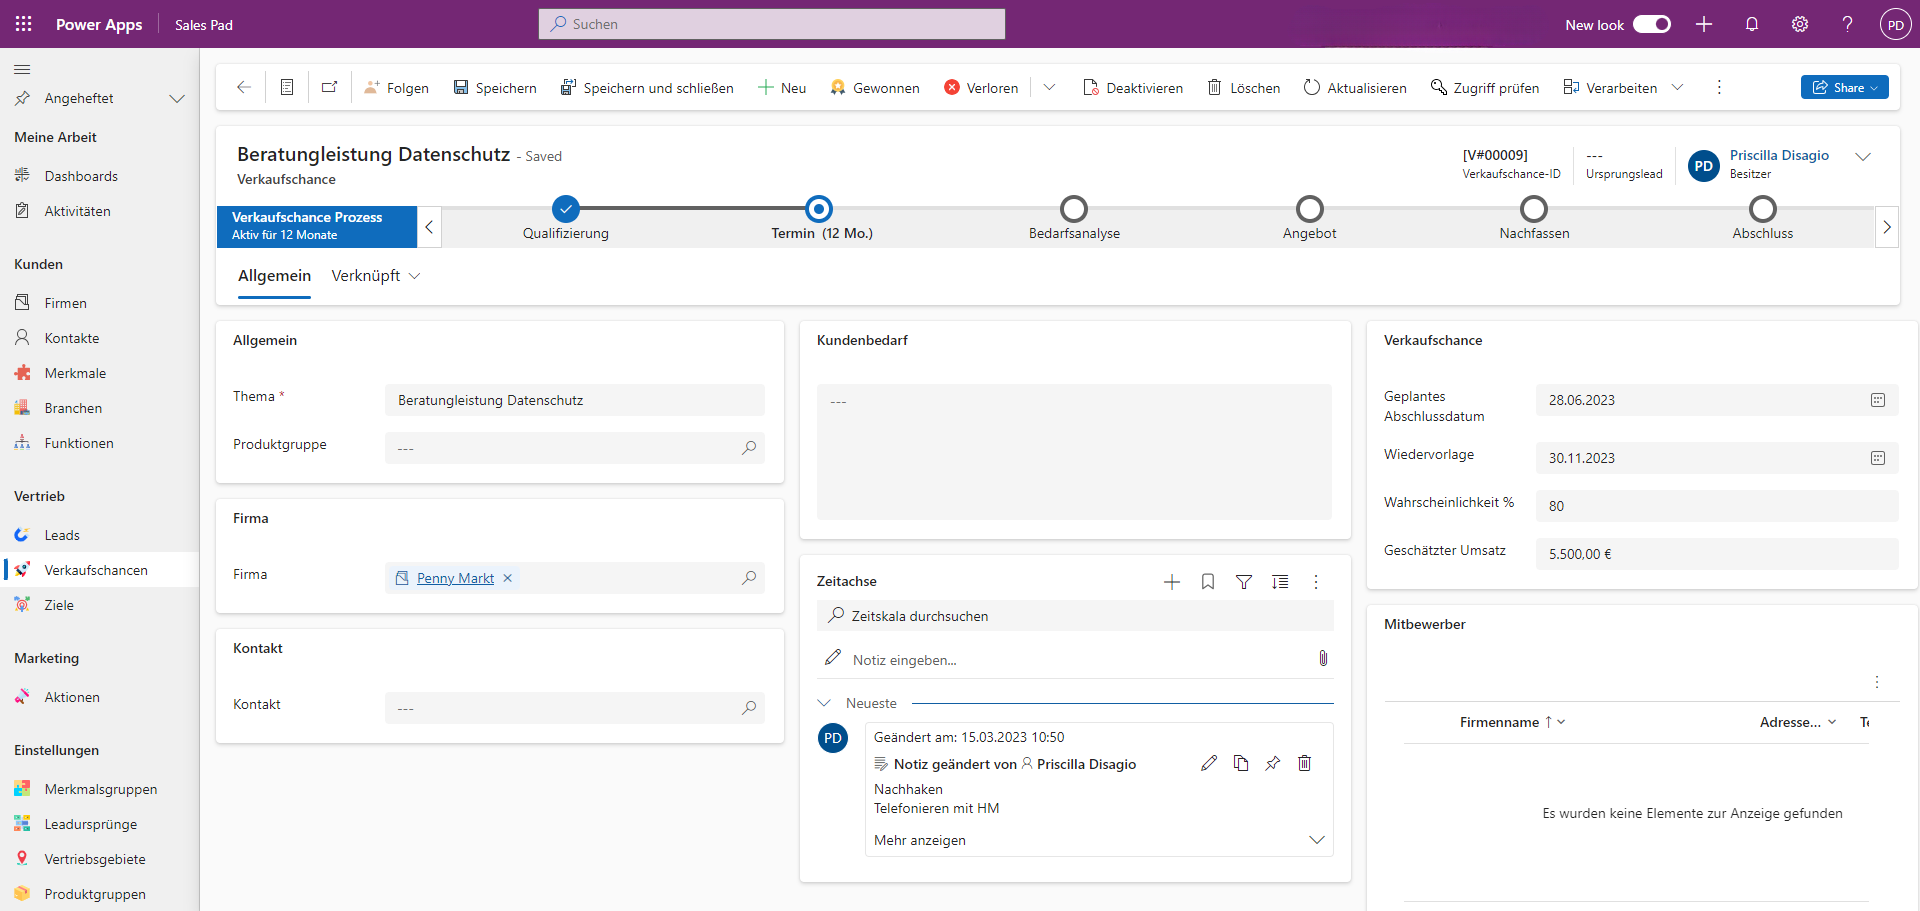Click the Löschen command
The height and width of the screenshot is (911, 1920).
point(1244,88)
